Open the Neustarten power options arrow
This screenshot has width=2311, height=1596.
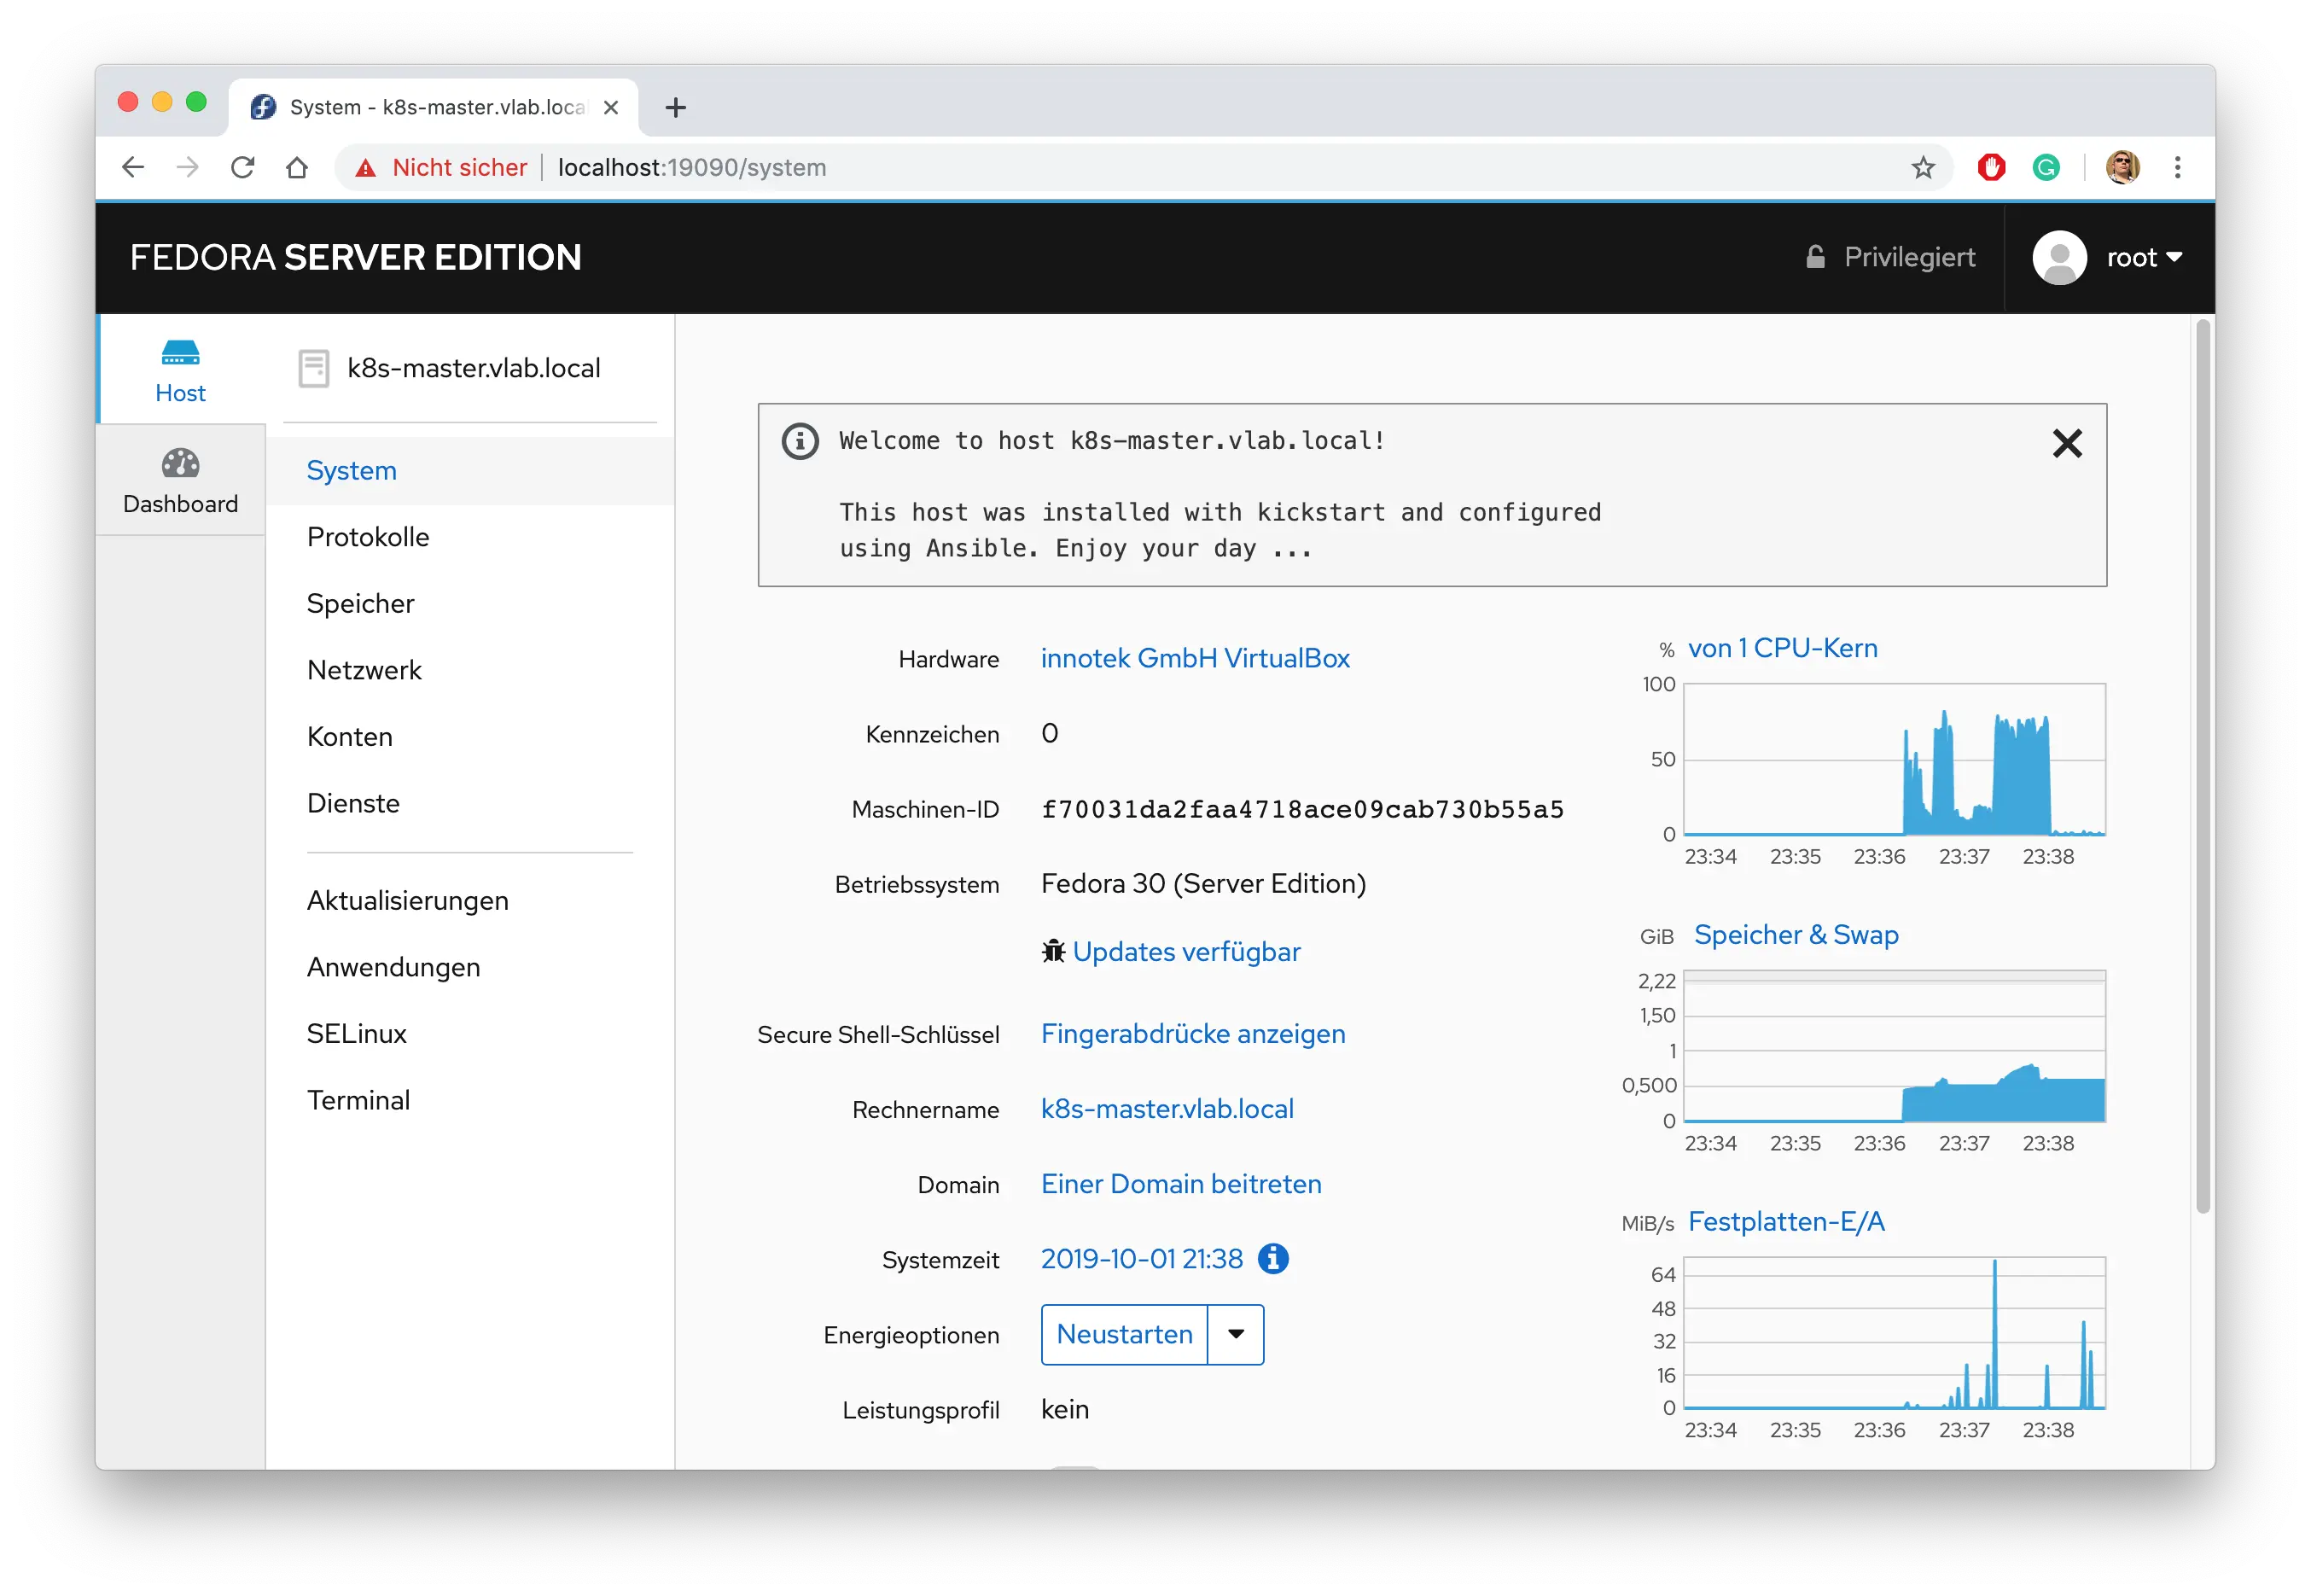click(x=1235, y=1334)
